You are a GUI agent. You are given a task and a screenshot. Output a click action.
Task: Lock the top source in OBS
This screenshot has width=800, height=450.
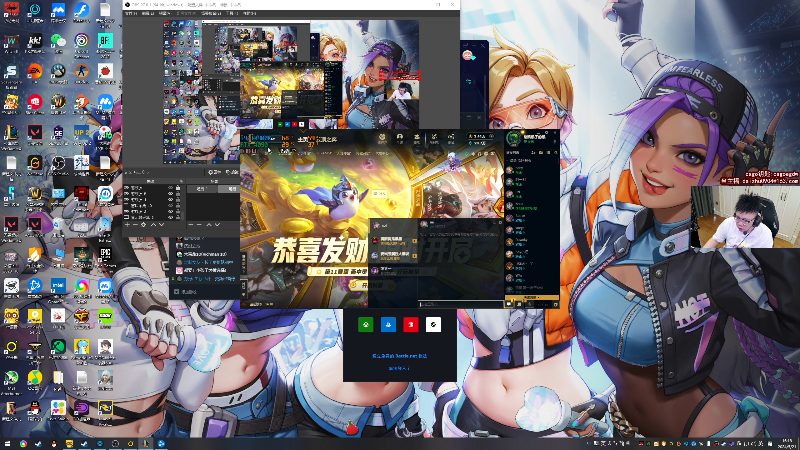pyautogui.click(x=178, y=188)
